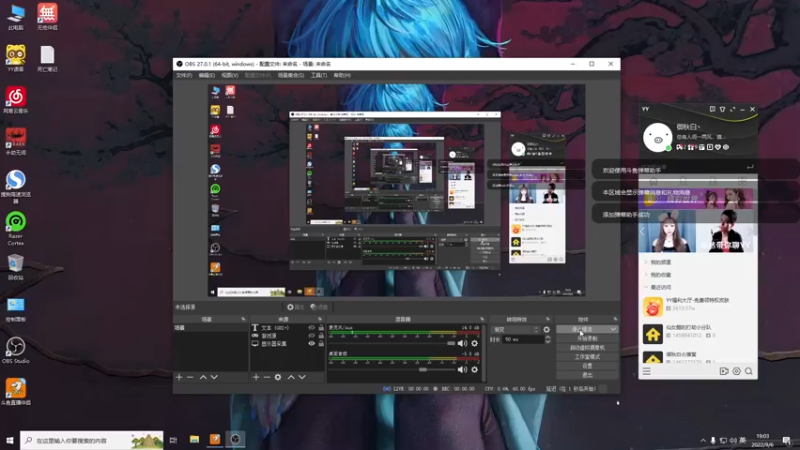
Task: Open YY welfare hall channel entry
Action: 697,307
